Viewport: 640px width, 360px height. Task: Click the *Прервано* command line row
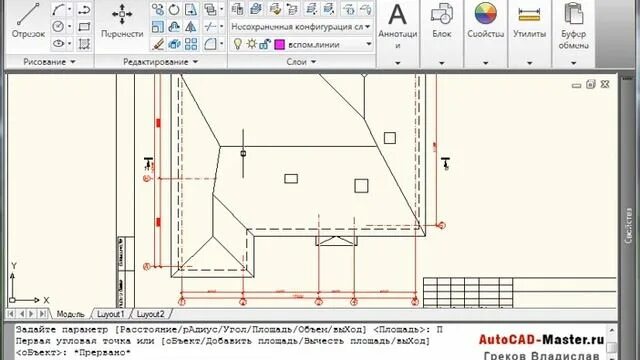[73, 353]
